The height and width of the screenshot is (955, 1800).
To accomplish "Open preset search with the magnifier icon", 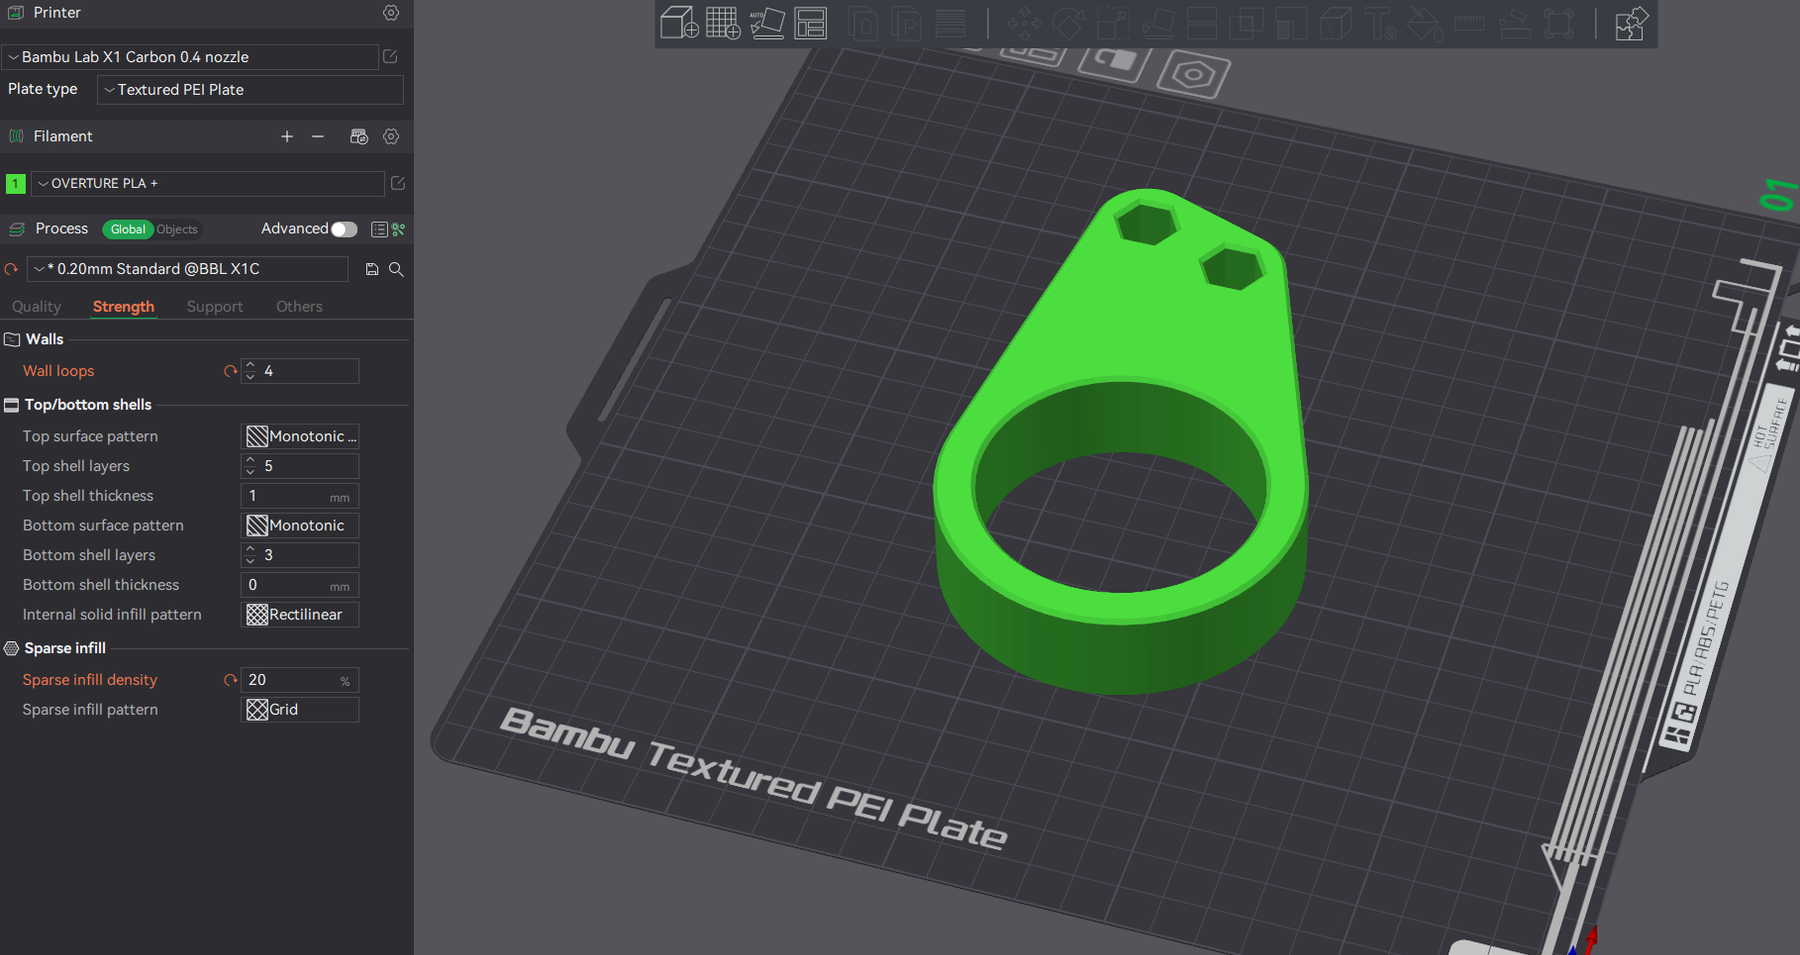I will 396,268.
